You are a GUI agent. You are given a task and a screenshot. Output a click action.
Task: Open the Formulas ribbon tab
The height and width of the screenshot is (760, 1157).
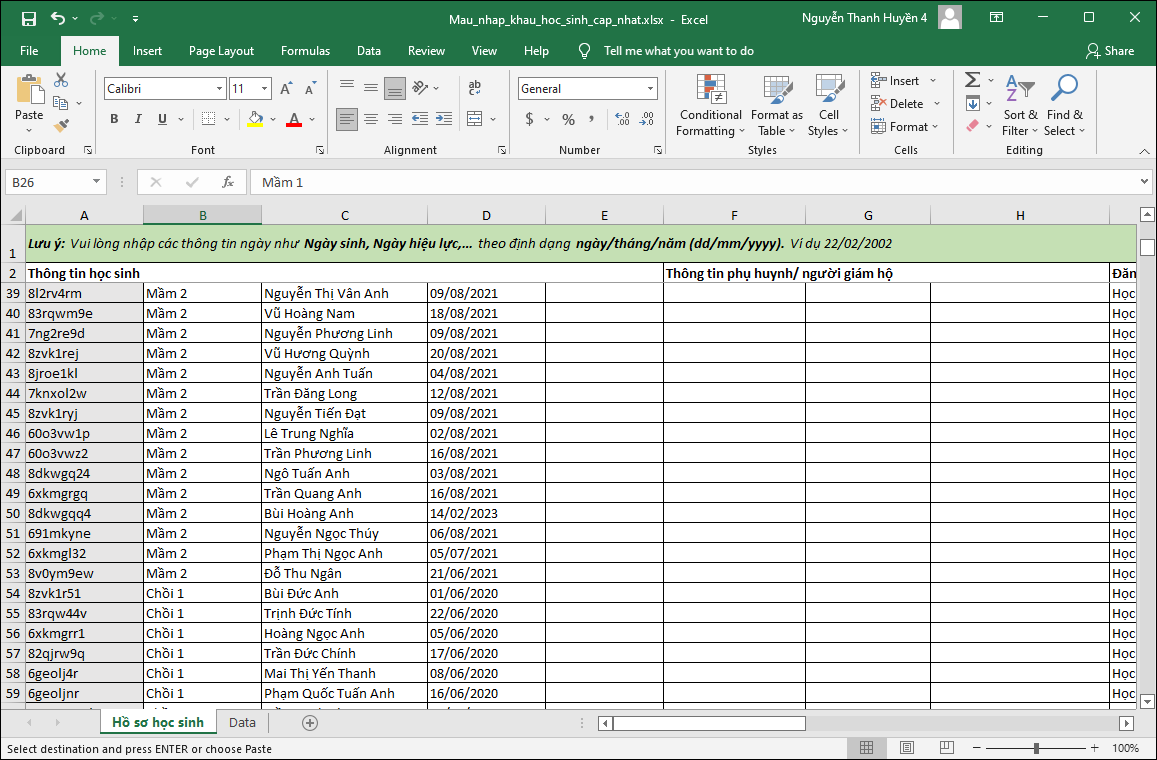click(x=305, y=51)
